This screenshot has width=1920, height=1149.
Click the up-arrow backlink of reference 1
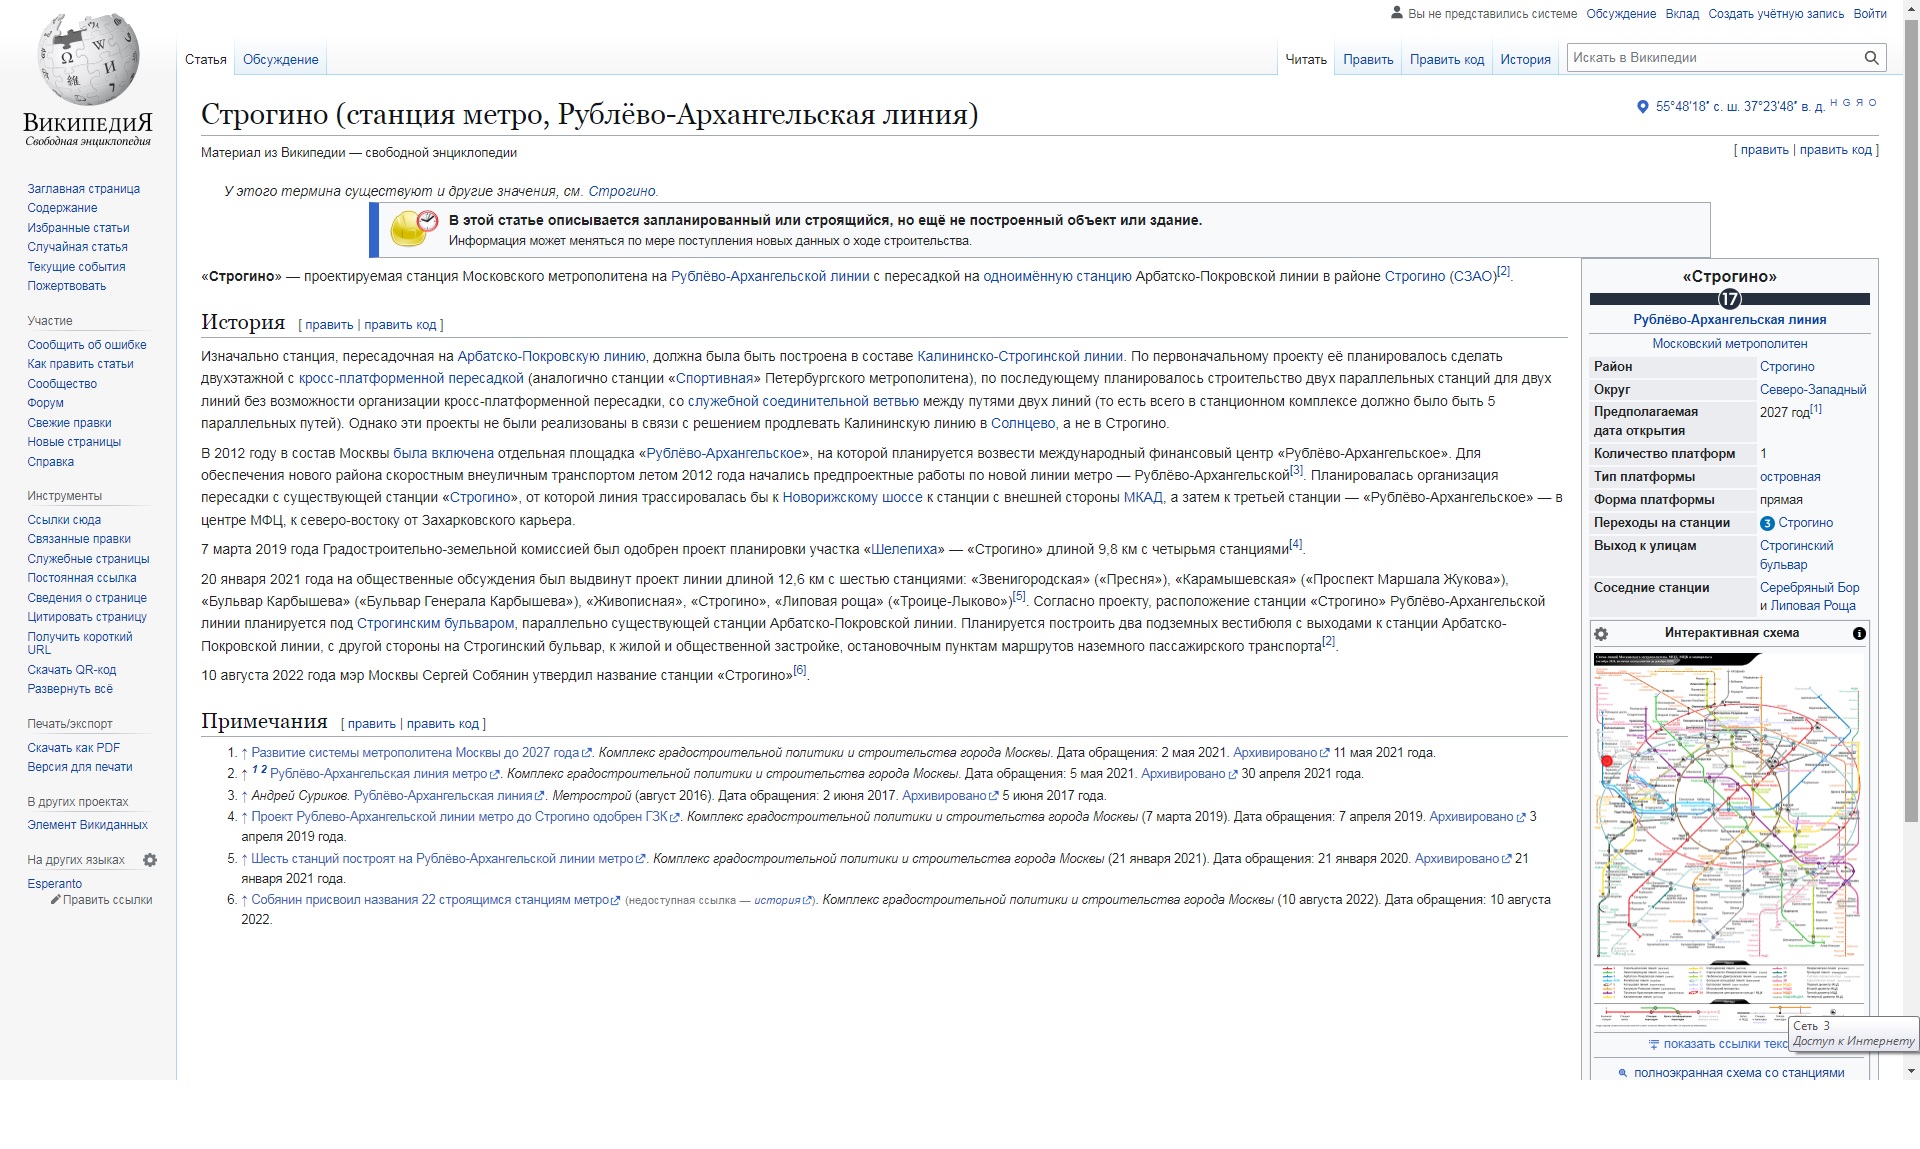pyautogui.click(x=244, y=753)
